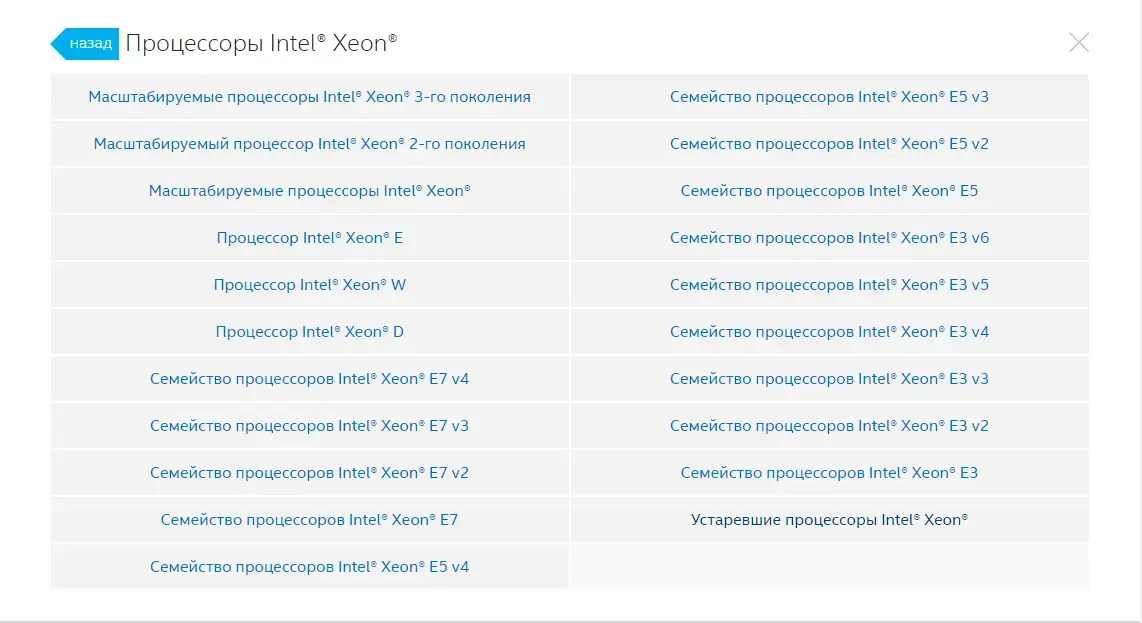Image resolution: width=1142 pixels, height=623 pixels.
Task: Open Семейство процессоров Intel Xeon E3 v6
Action: [x=830, y=238]
